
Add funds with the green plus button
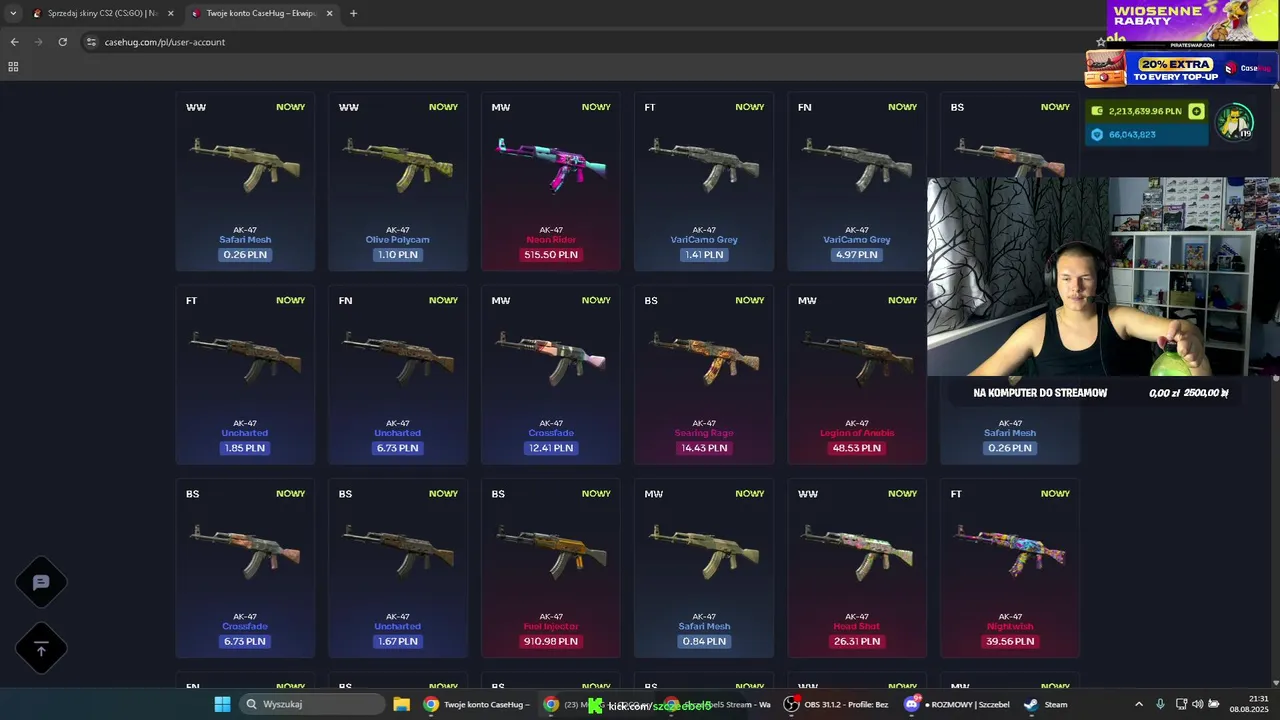point(1196,111)
